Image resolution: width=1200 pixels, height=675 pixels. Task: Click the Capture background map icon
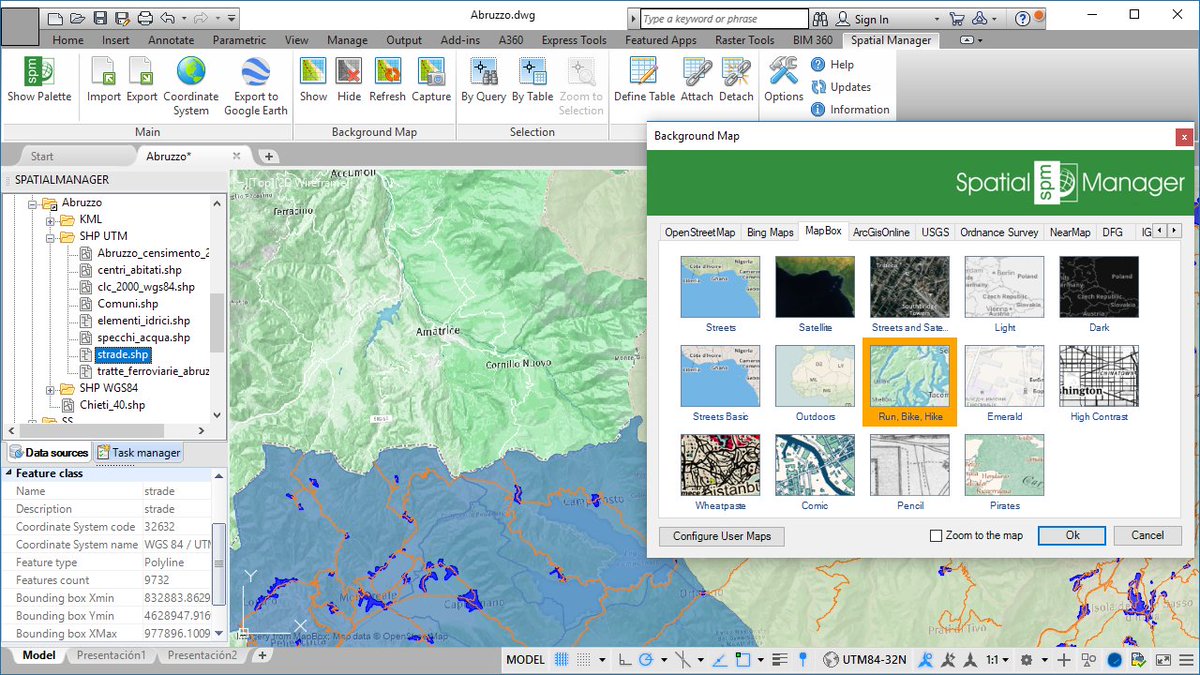pyautogui.click(x=431, y=73)
